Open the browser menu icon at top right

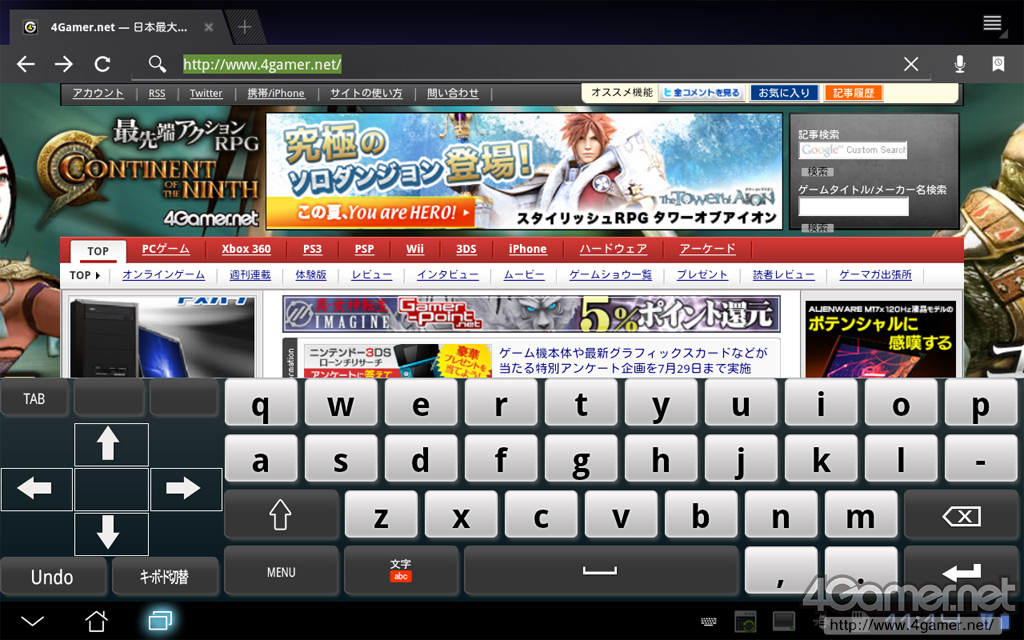[992, 24]
